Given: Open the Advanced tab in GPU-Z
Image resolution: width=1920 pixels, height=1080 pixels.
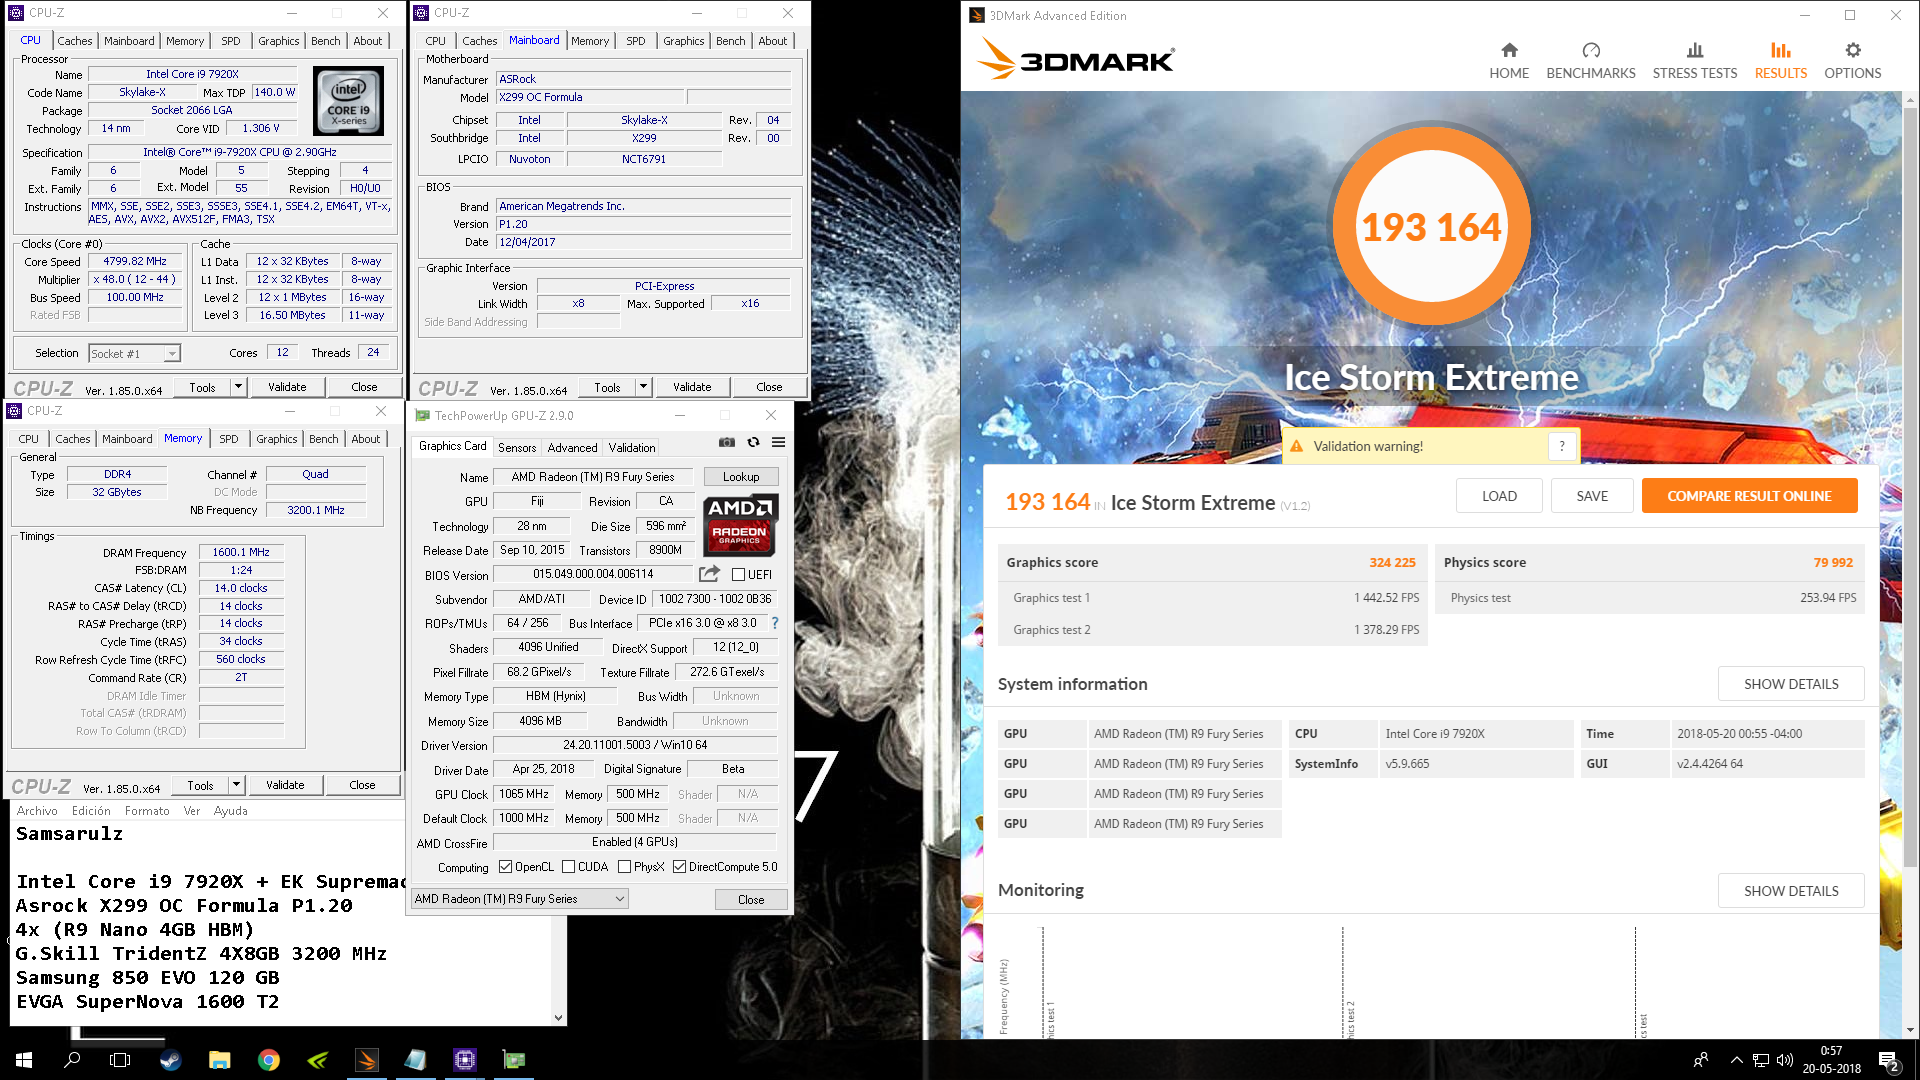Looking at the screenshot, I should (x=573, y=448).
